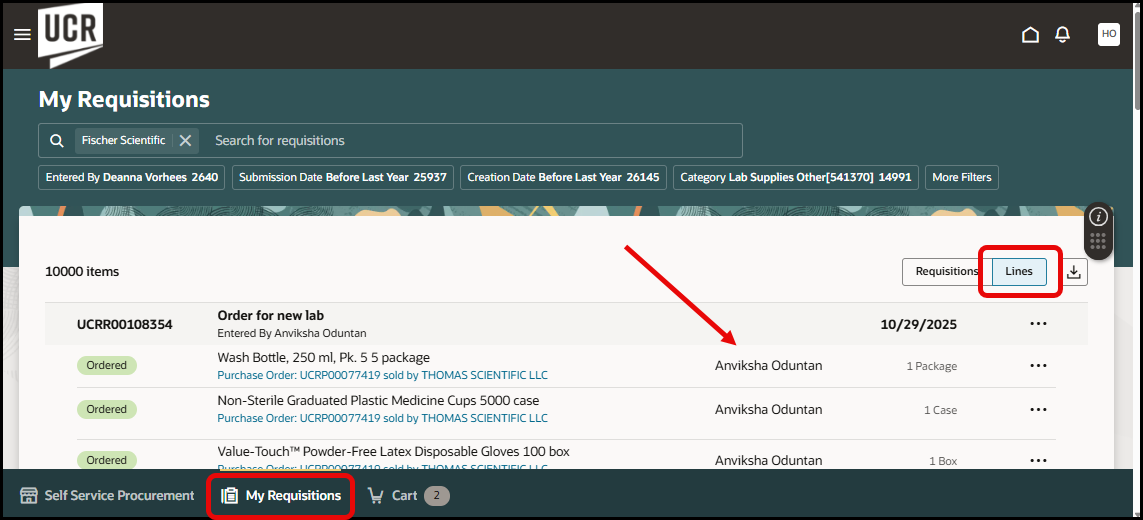
Task: Open the HO user profile avatar
Action: (x=1108, y=34)
